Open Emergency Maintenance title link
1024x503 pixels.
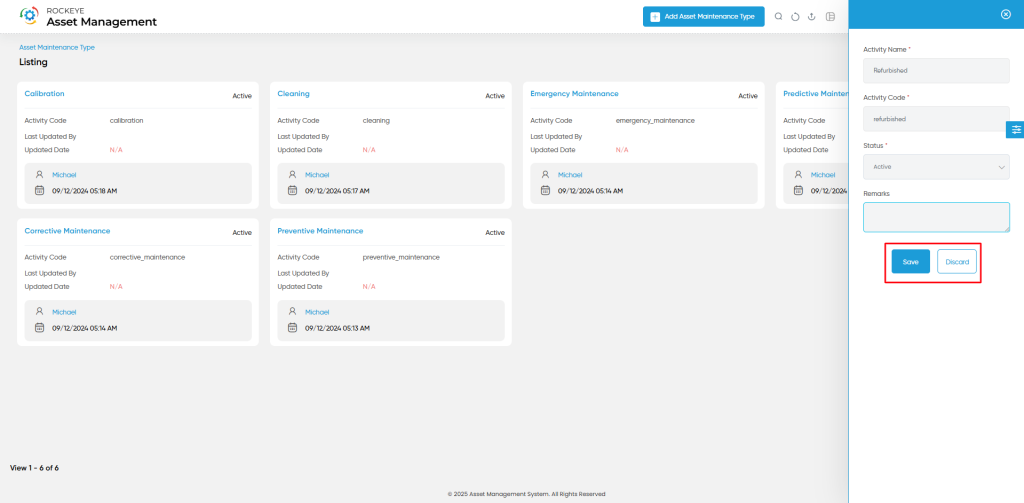574,93
